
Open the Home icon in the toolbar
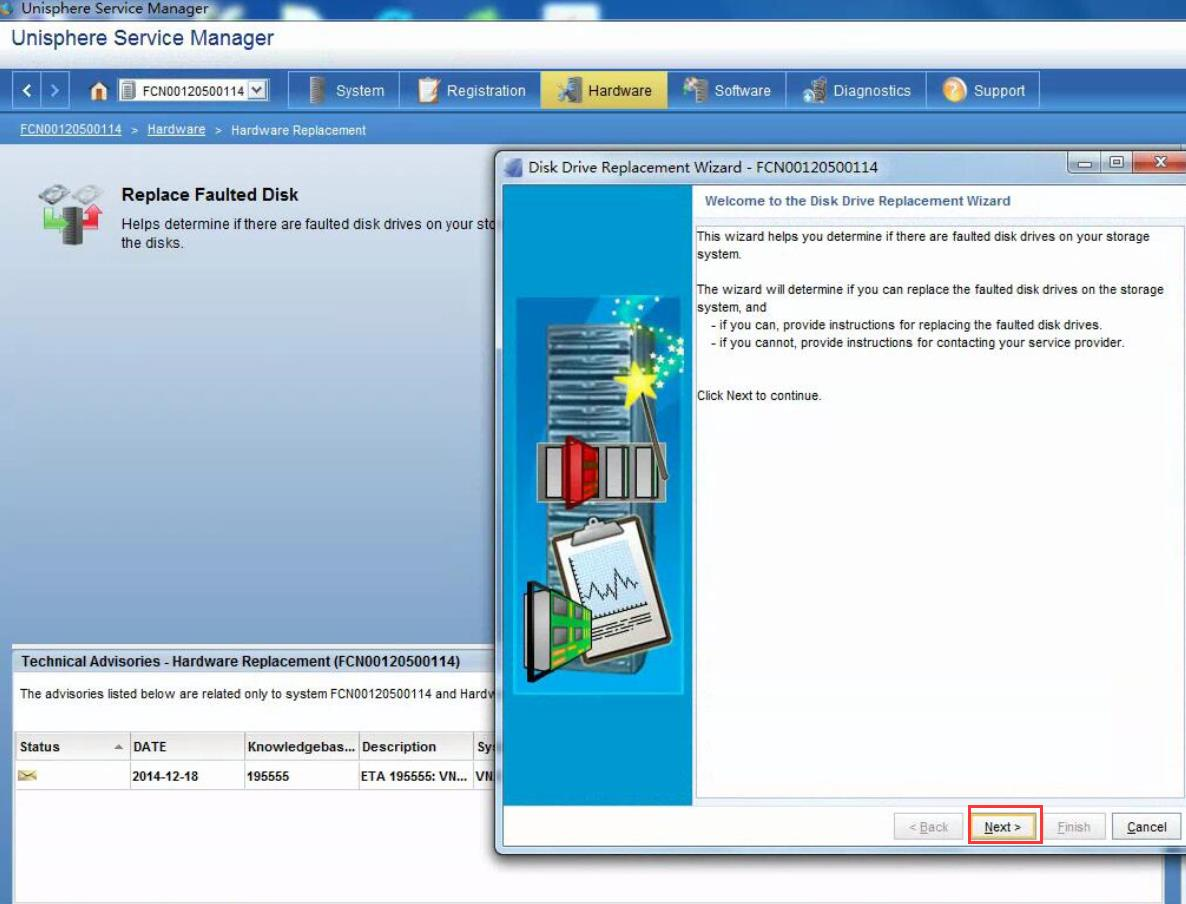pyautogui.click(x=98, y=91)
